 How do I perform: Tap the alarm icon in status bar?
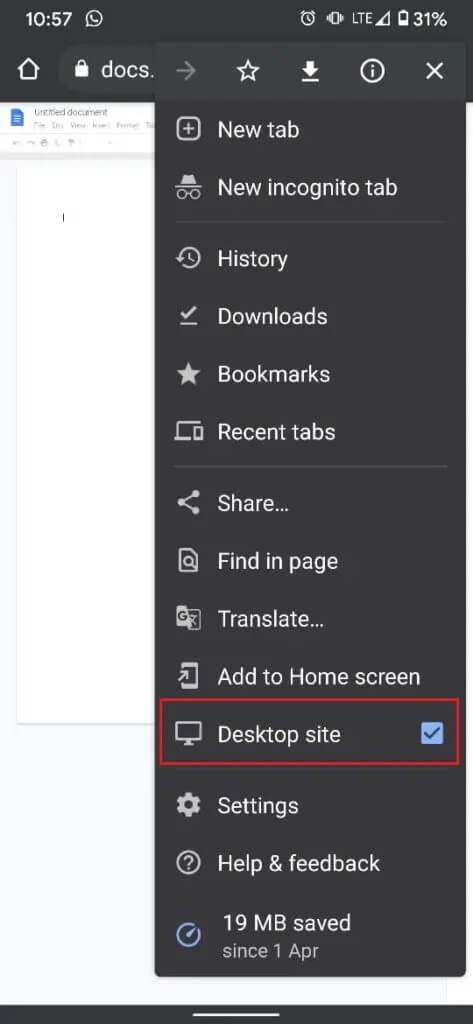click(308, 19)
